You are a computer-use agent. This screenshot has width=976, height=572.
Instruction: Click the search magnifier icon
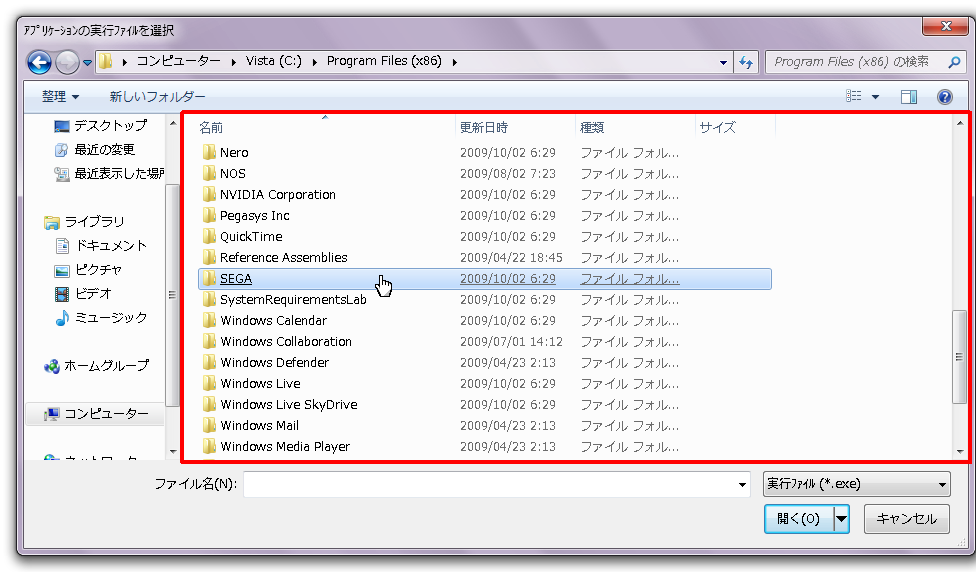coord(954,62)
